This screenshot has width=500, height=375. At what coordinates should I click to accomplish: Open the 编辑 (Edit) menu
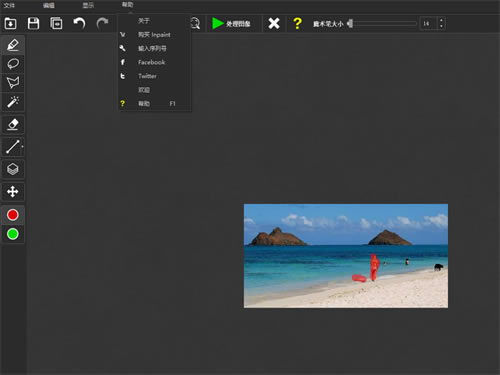[49, 5]
